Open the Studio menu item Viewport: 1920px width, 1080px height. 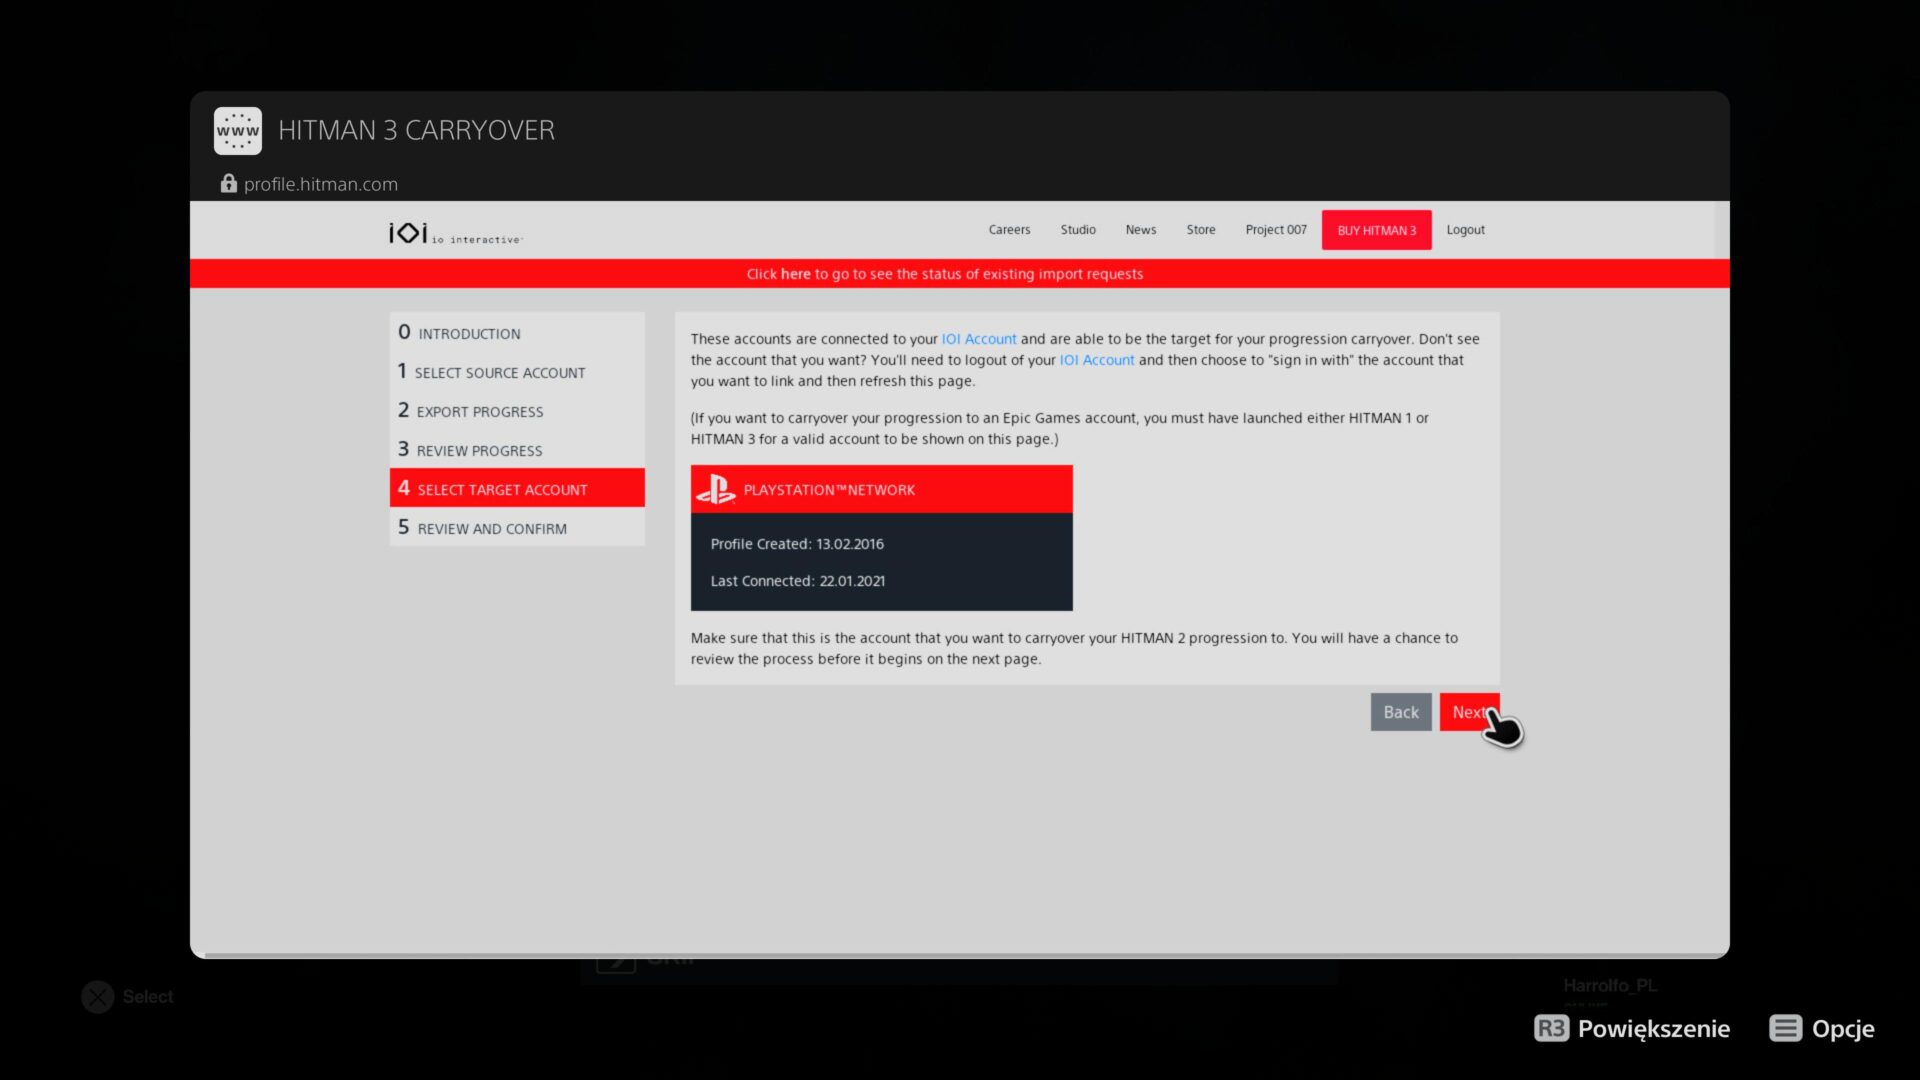click(1078, 230)
